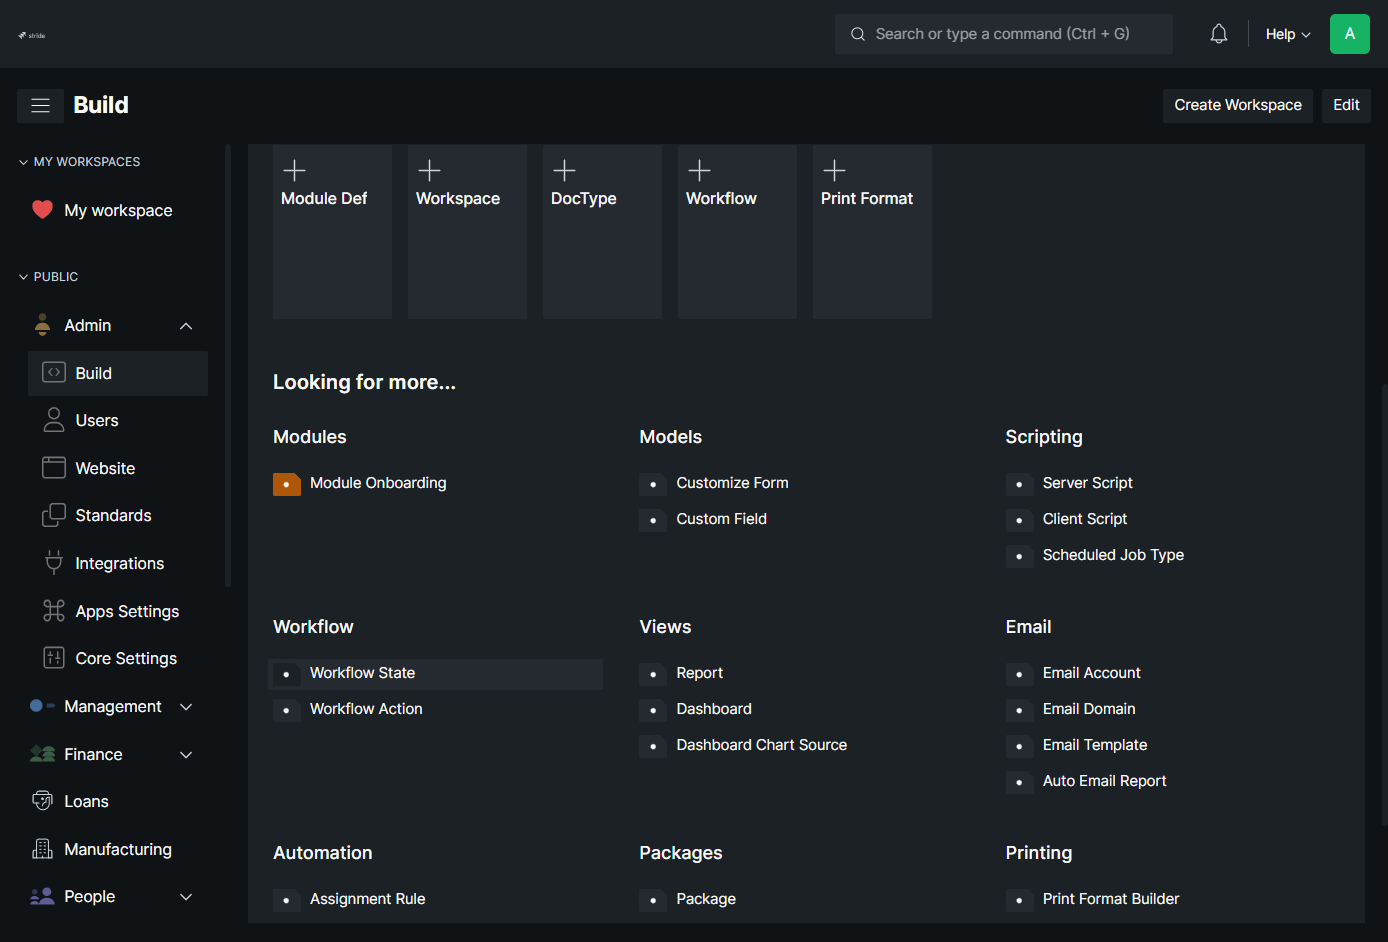Open the Workflow Action link

[366, 709]
